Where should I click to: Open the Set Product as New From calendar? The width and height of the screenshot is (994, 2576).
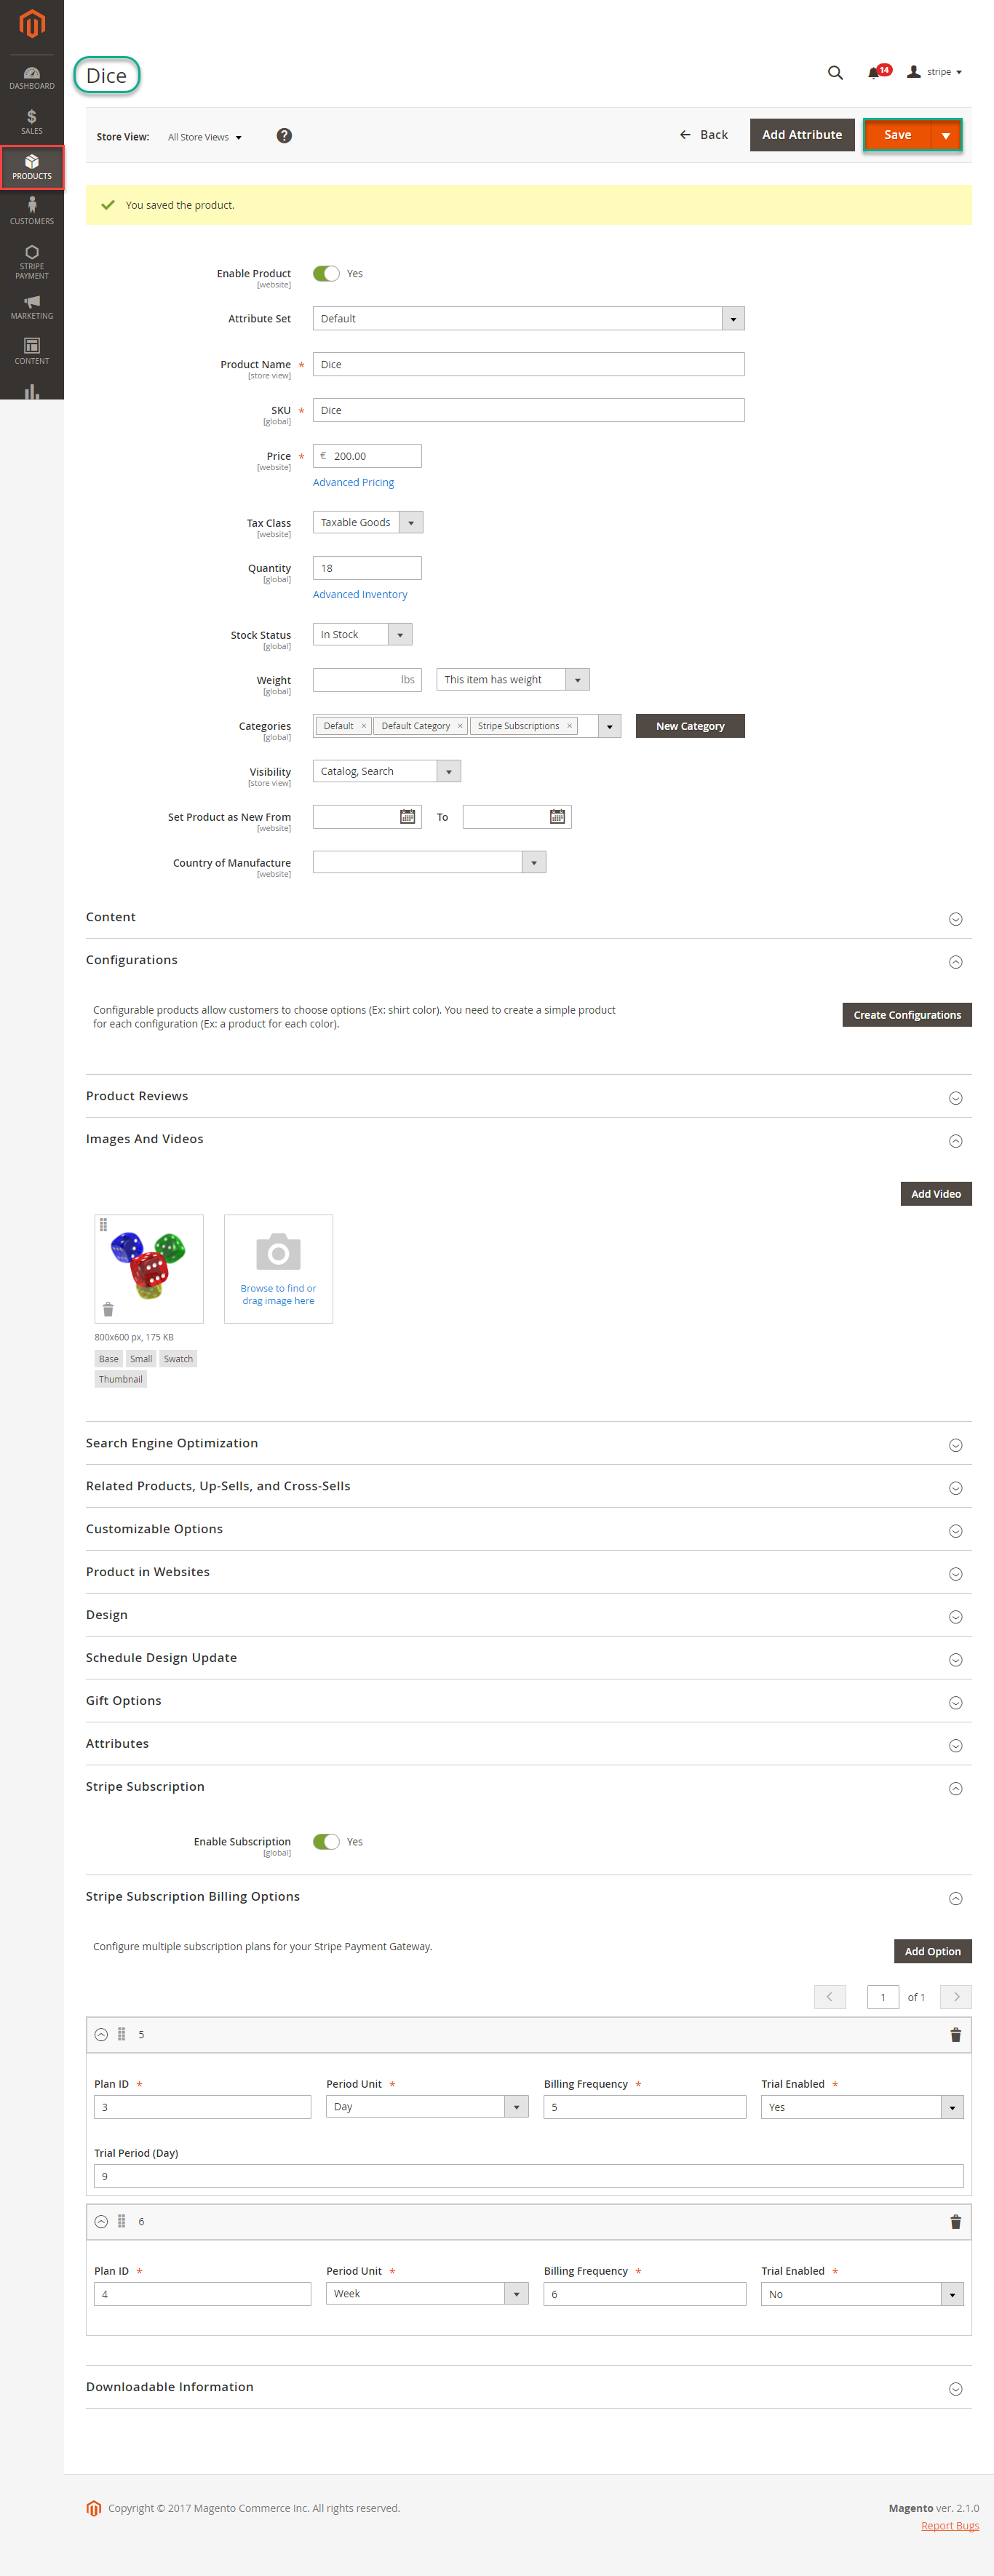[x=407, y=817]
